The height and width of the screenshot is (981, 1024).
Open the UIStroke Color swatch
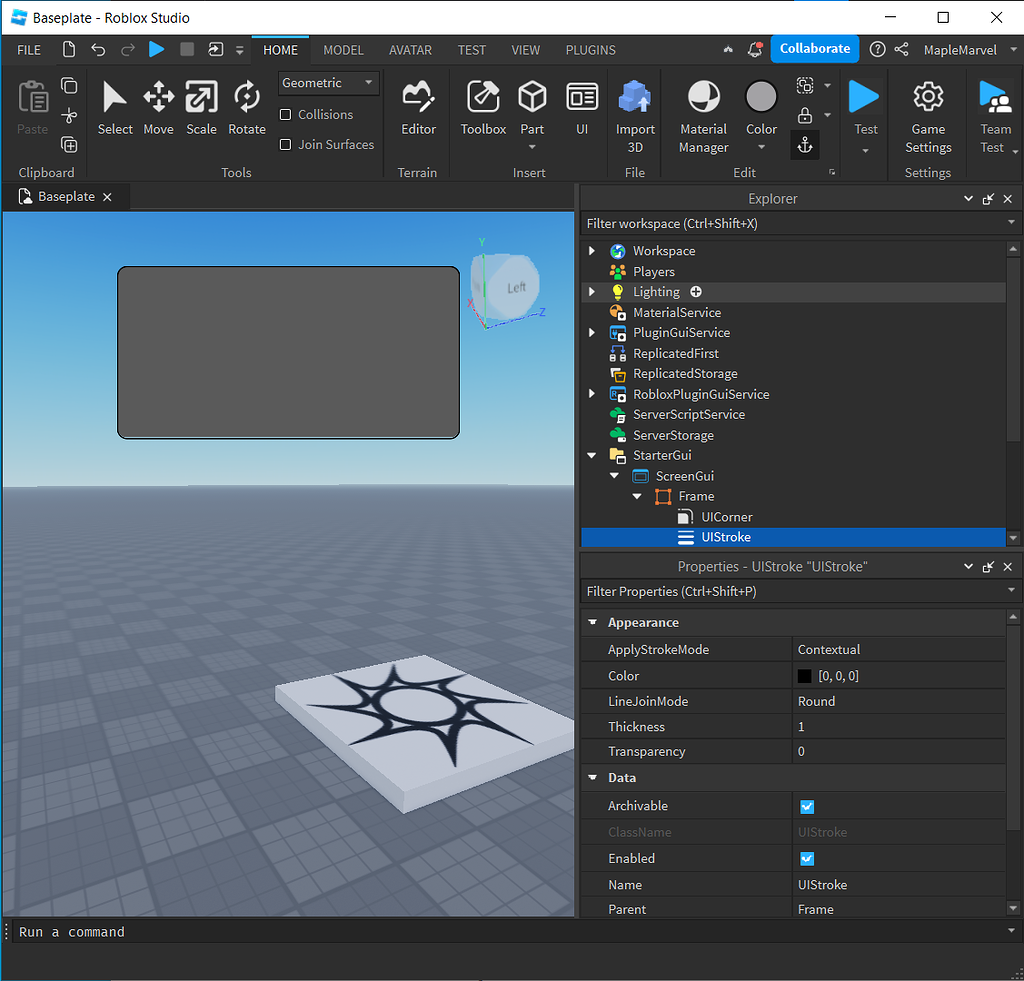(x=804, y=675)
